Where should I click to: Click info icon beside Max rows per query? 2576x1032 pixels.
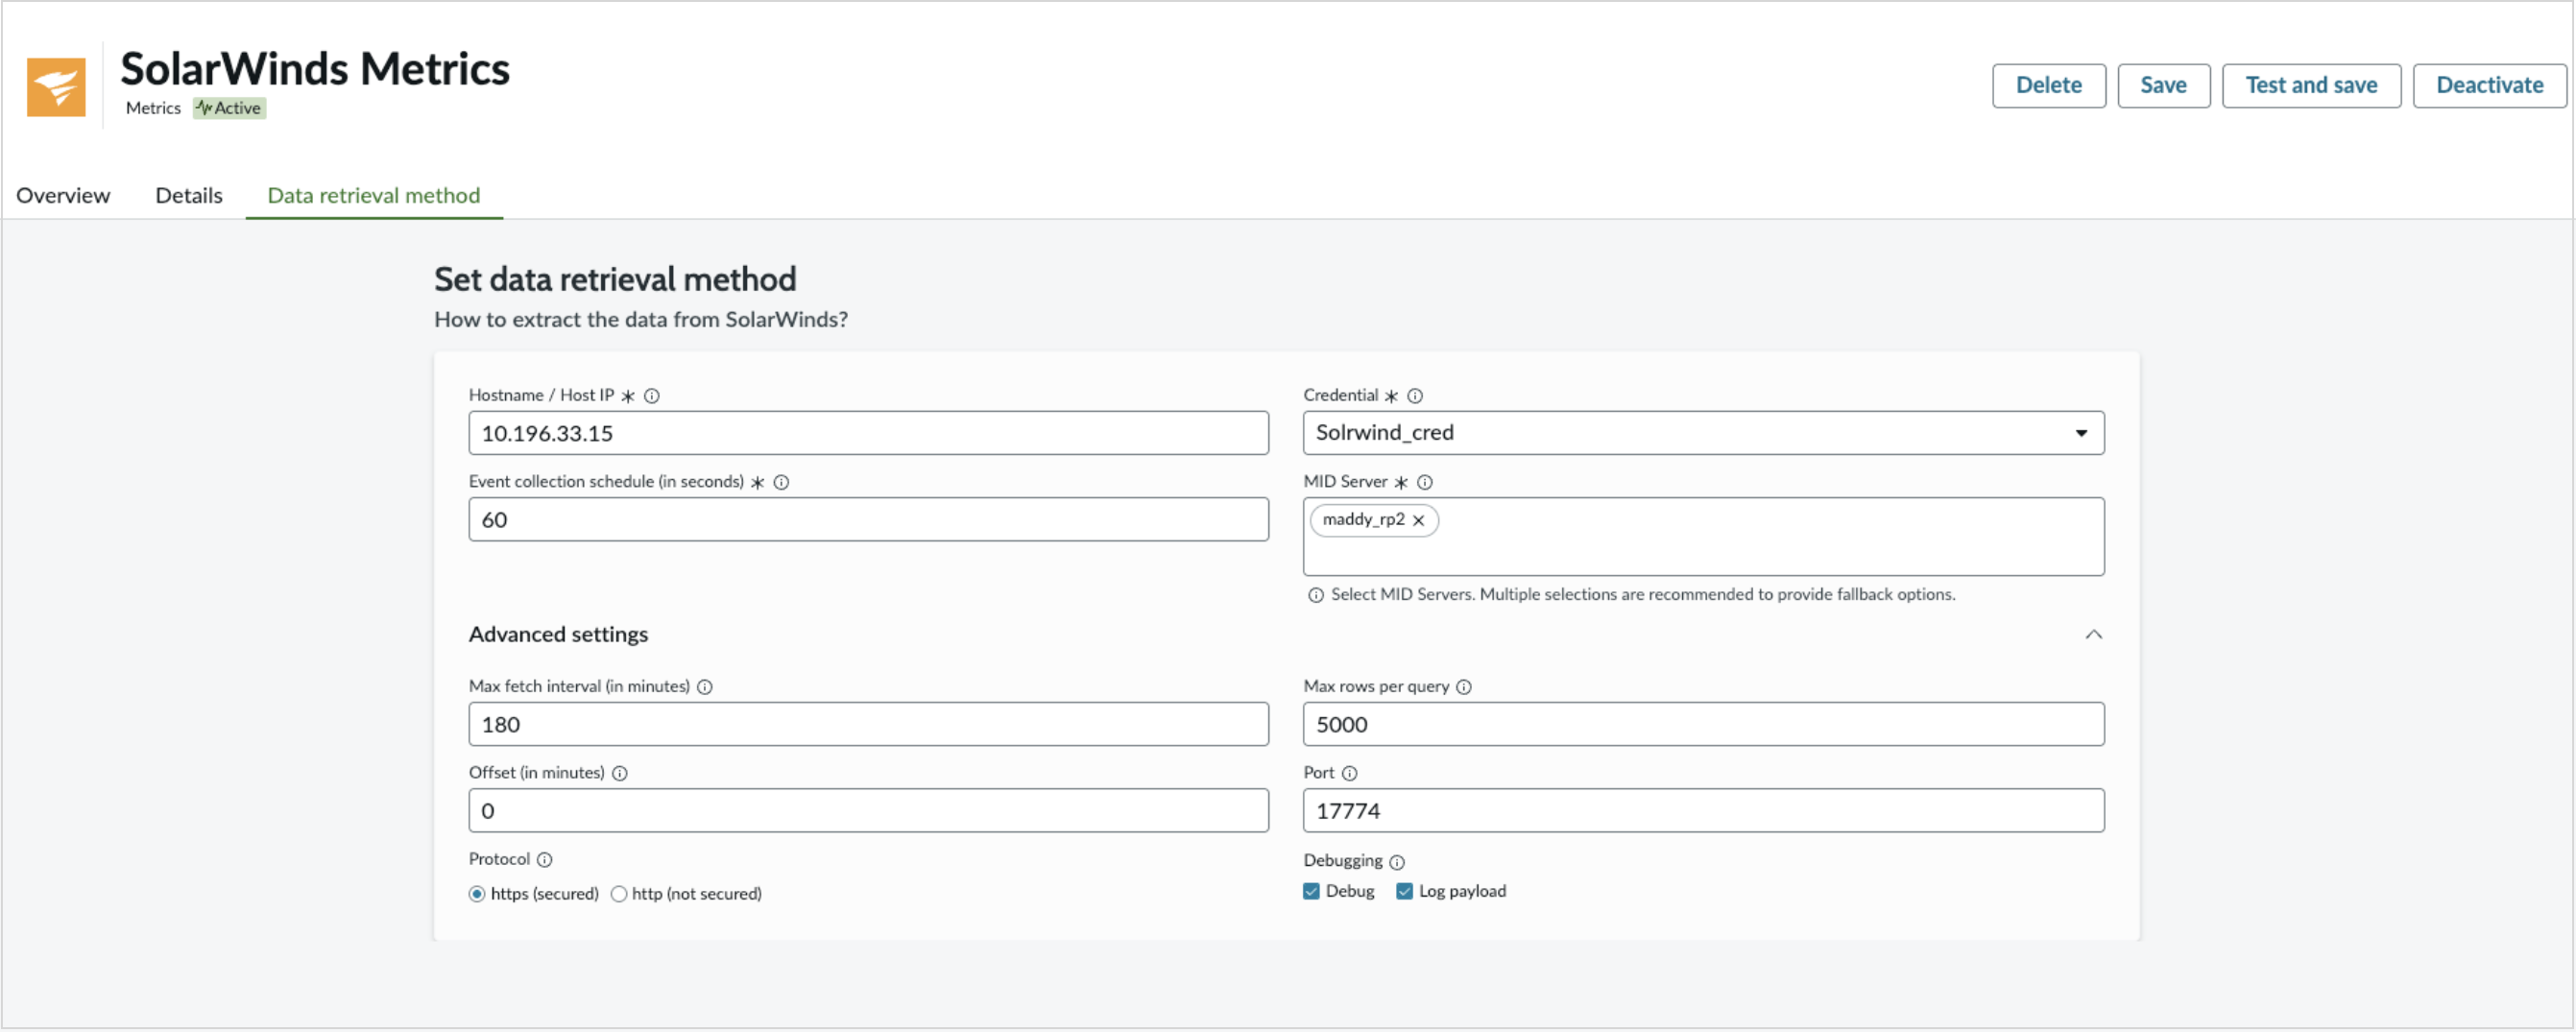pyautogui.click(x=1464, y=687)
